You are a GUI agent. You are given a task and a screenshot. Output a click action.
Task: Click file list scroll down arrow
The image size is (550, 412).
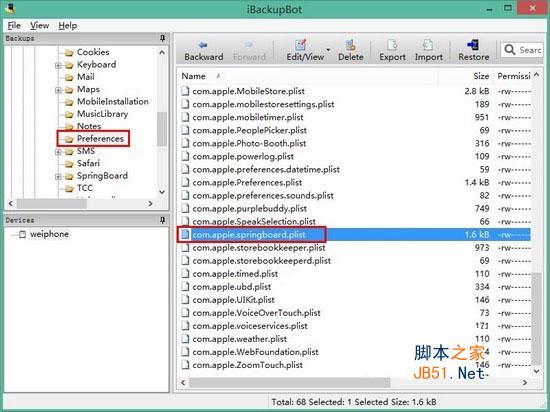point(536,371)
